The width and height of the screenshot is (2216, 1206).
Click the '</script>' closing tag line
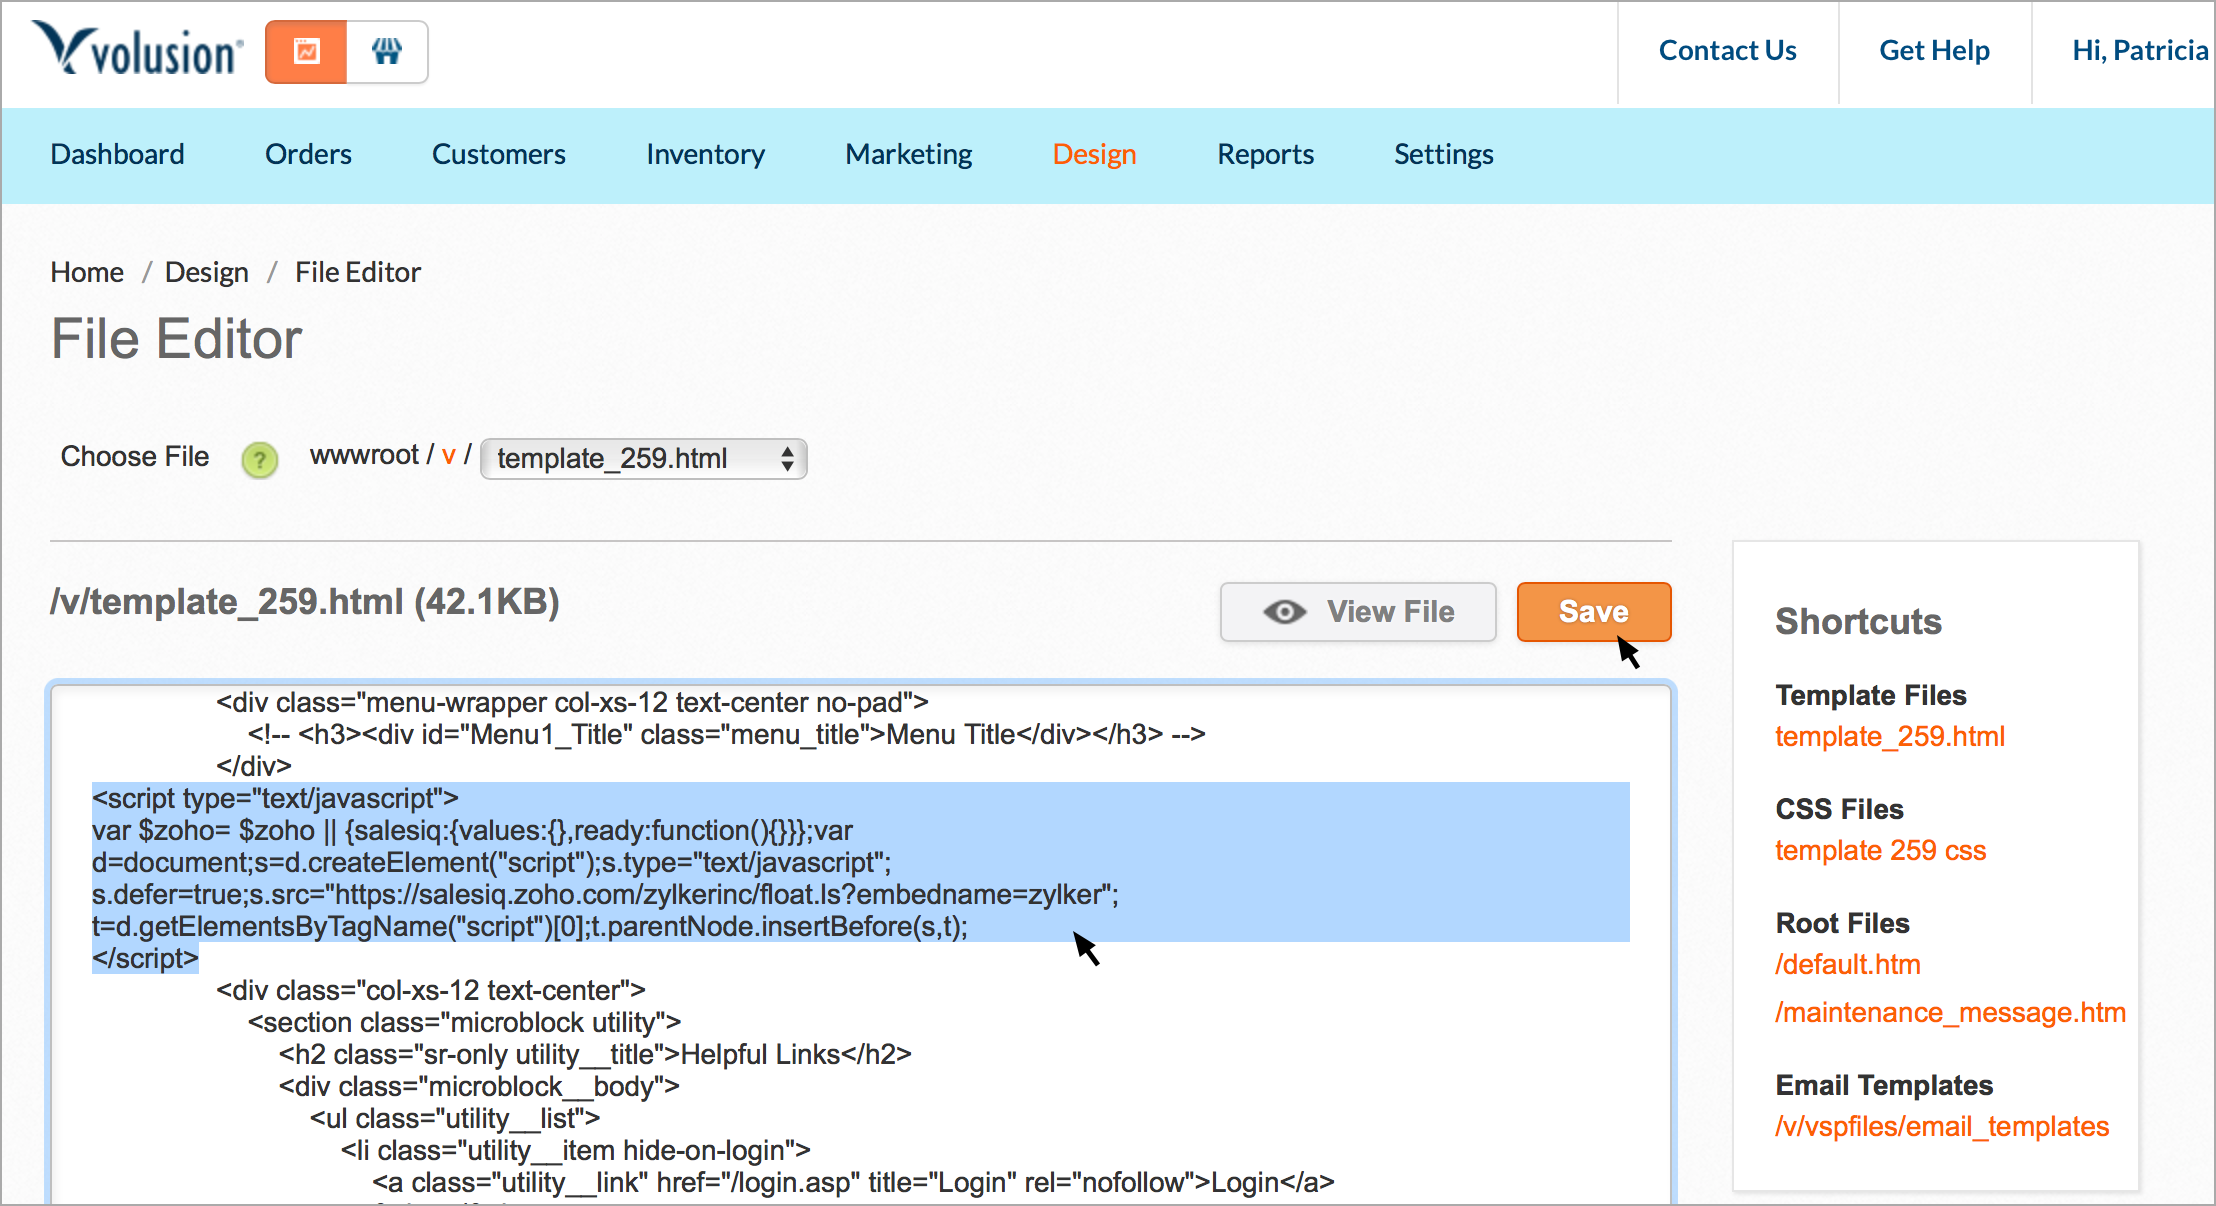tap(145, 958)
